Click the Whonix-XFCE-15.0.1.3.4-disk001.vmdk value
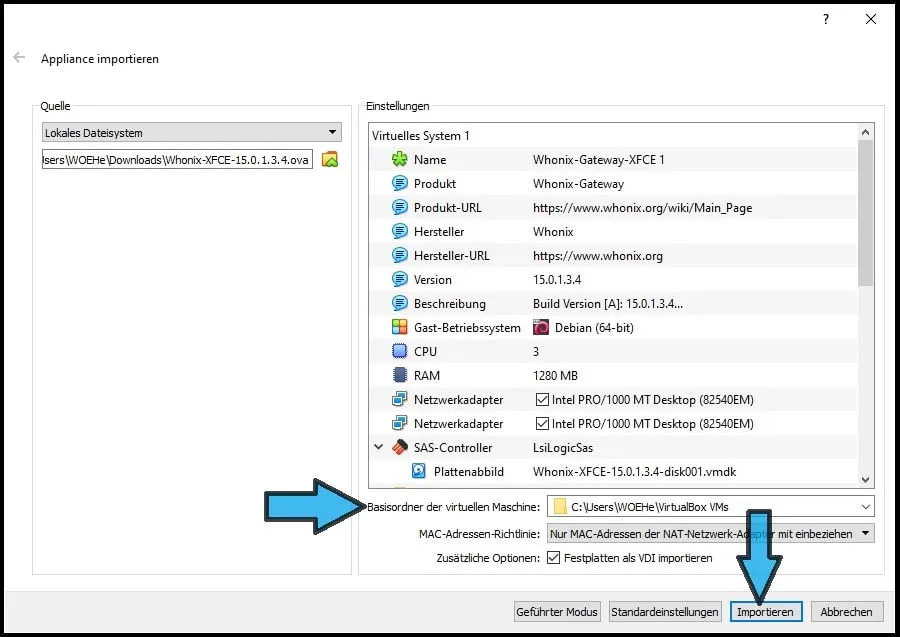Image resolution: width=900 pixels, height=637 pixels. click(x=634, y=472)
